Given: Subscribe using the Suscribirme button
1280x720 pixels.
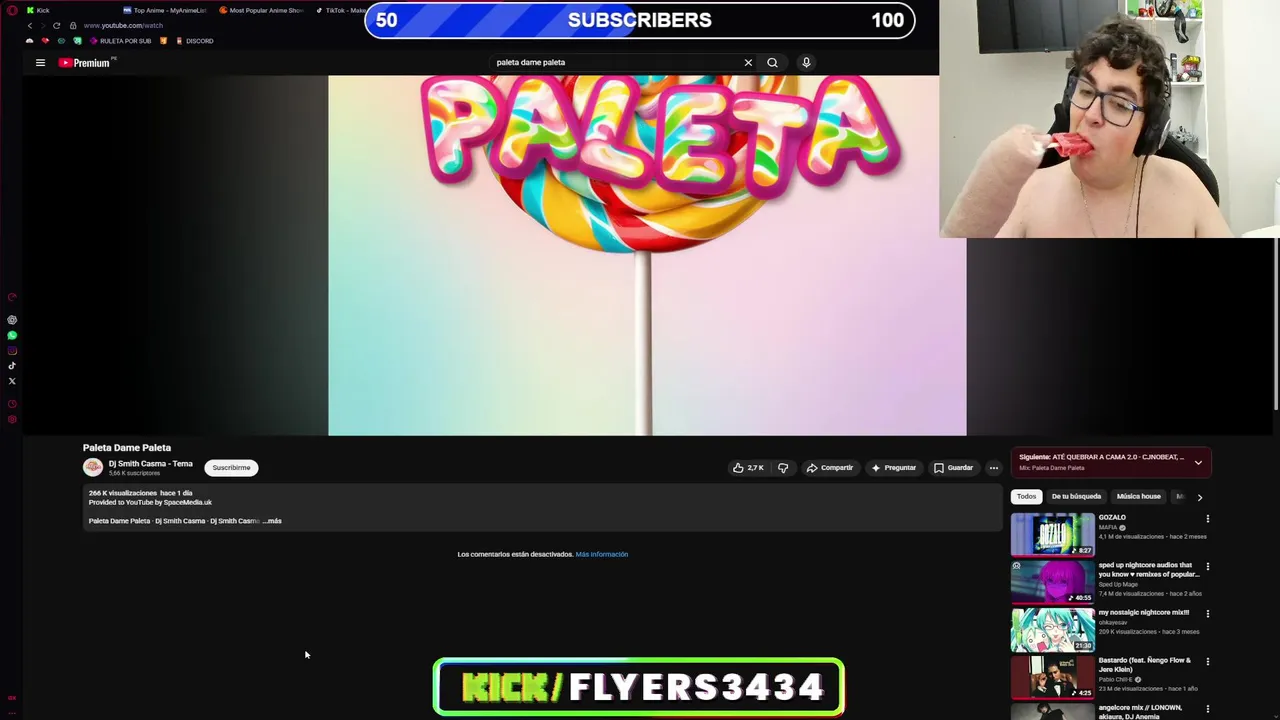Looking at the screenshot, I should (x=231, y=468).
